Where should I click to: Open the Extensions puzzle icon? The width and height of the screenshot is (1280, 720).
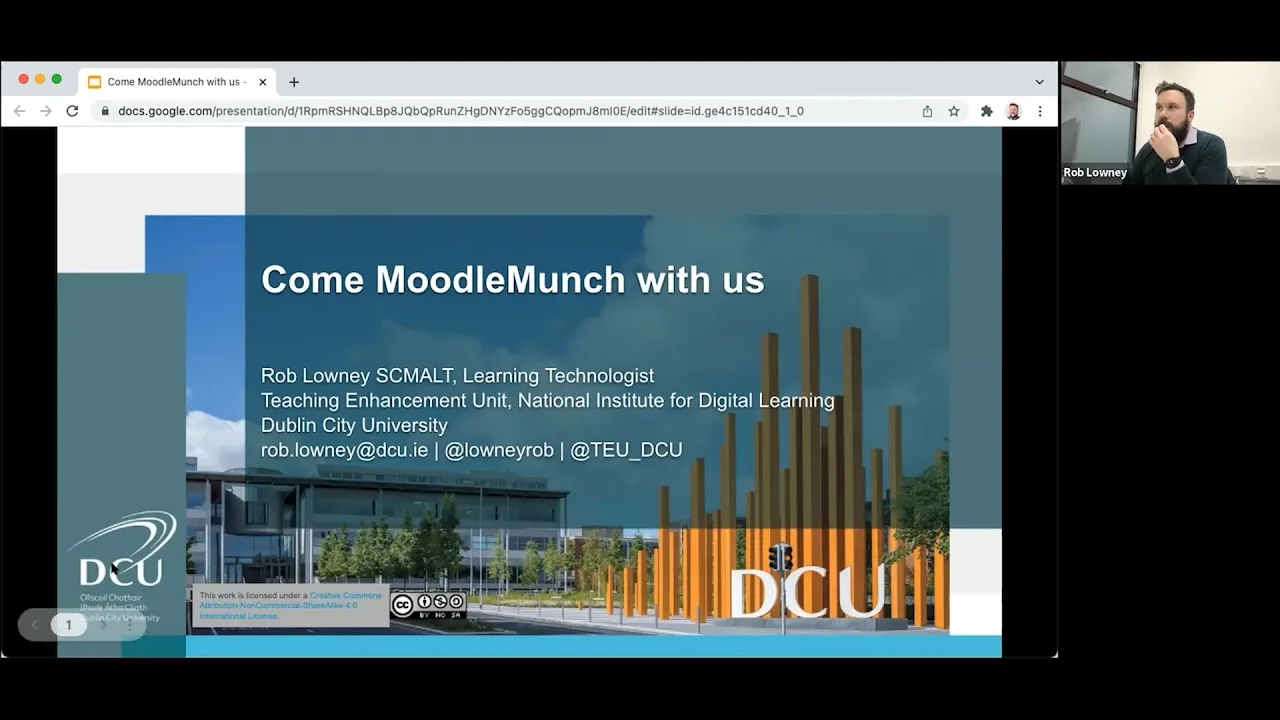pyautogui.click(x=987, y=111)
